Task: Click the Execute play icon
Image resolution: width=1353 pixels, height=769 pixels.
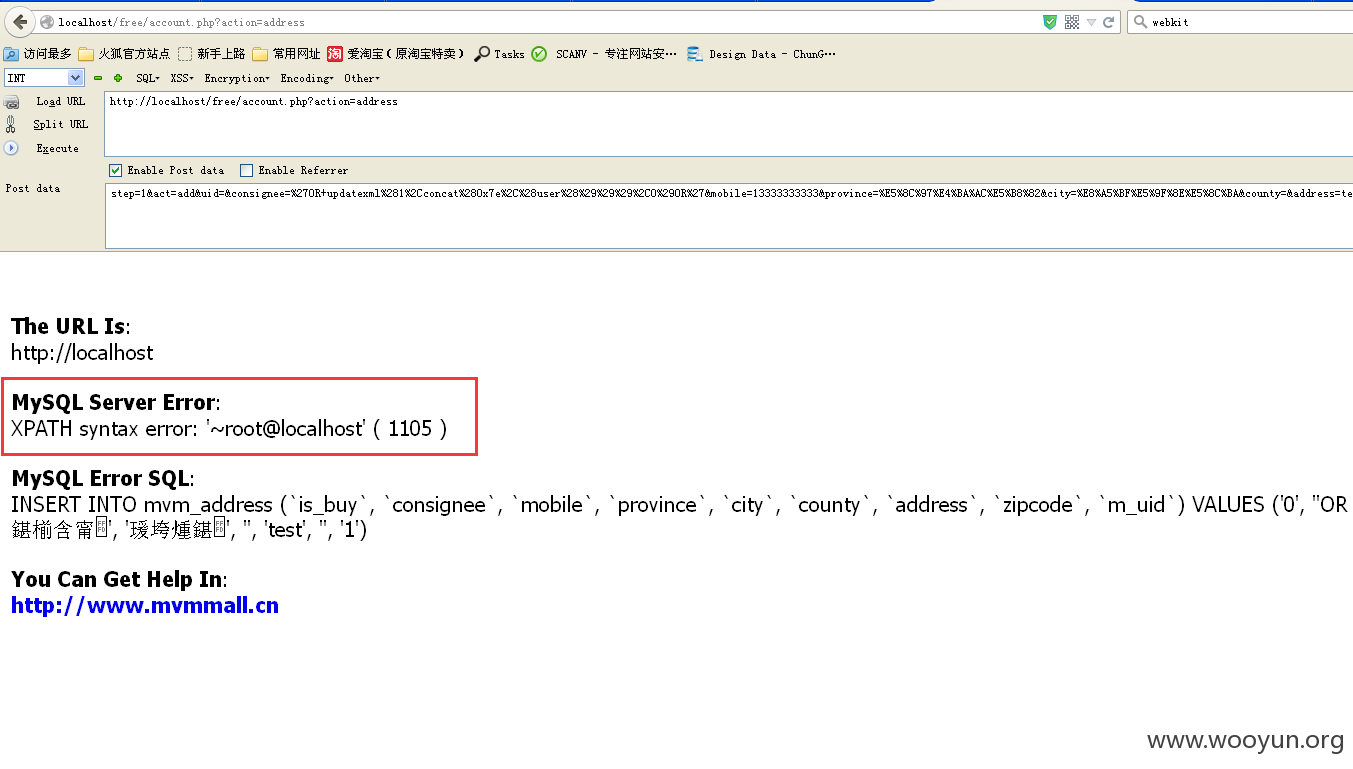Action: (x=12, y=148)
